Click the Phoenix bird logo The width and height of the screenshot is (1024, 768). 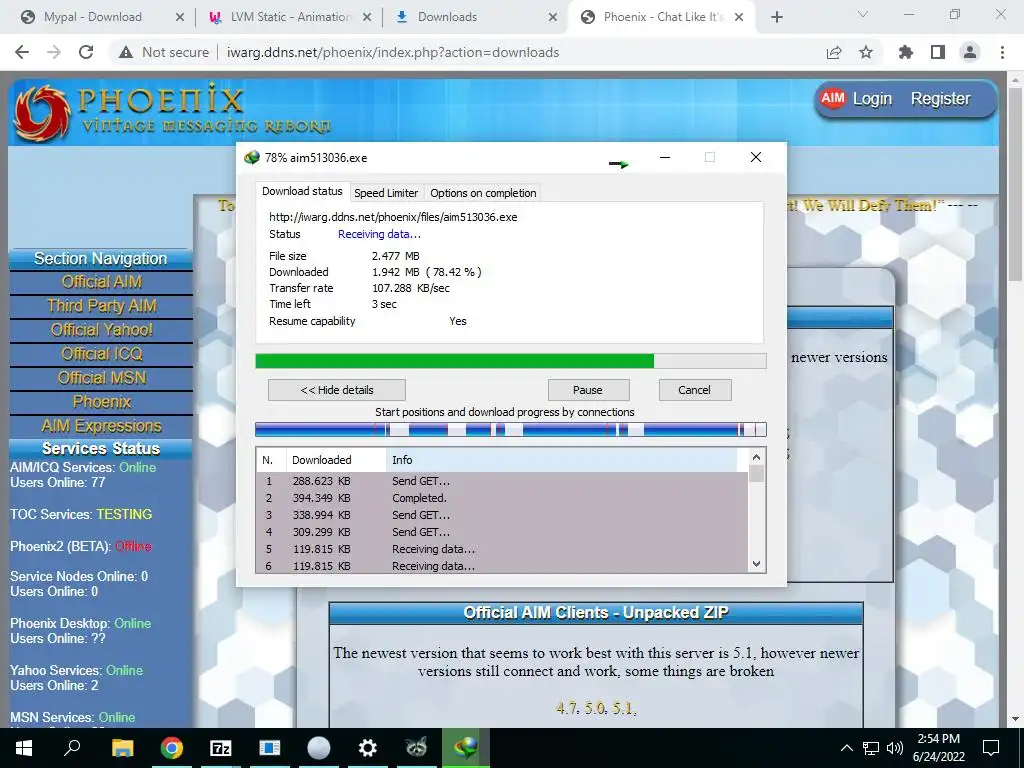click(x=42, y=112)
